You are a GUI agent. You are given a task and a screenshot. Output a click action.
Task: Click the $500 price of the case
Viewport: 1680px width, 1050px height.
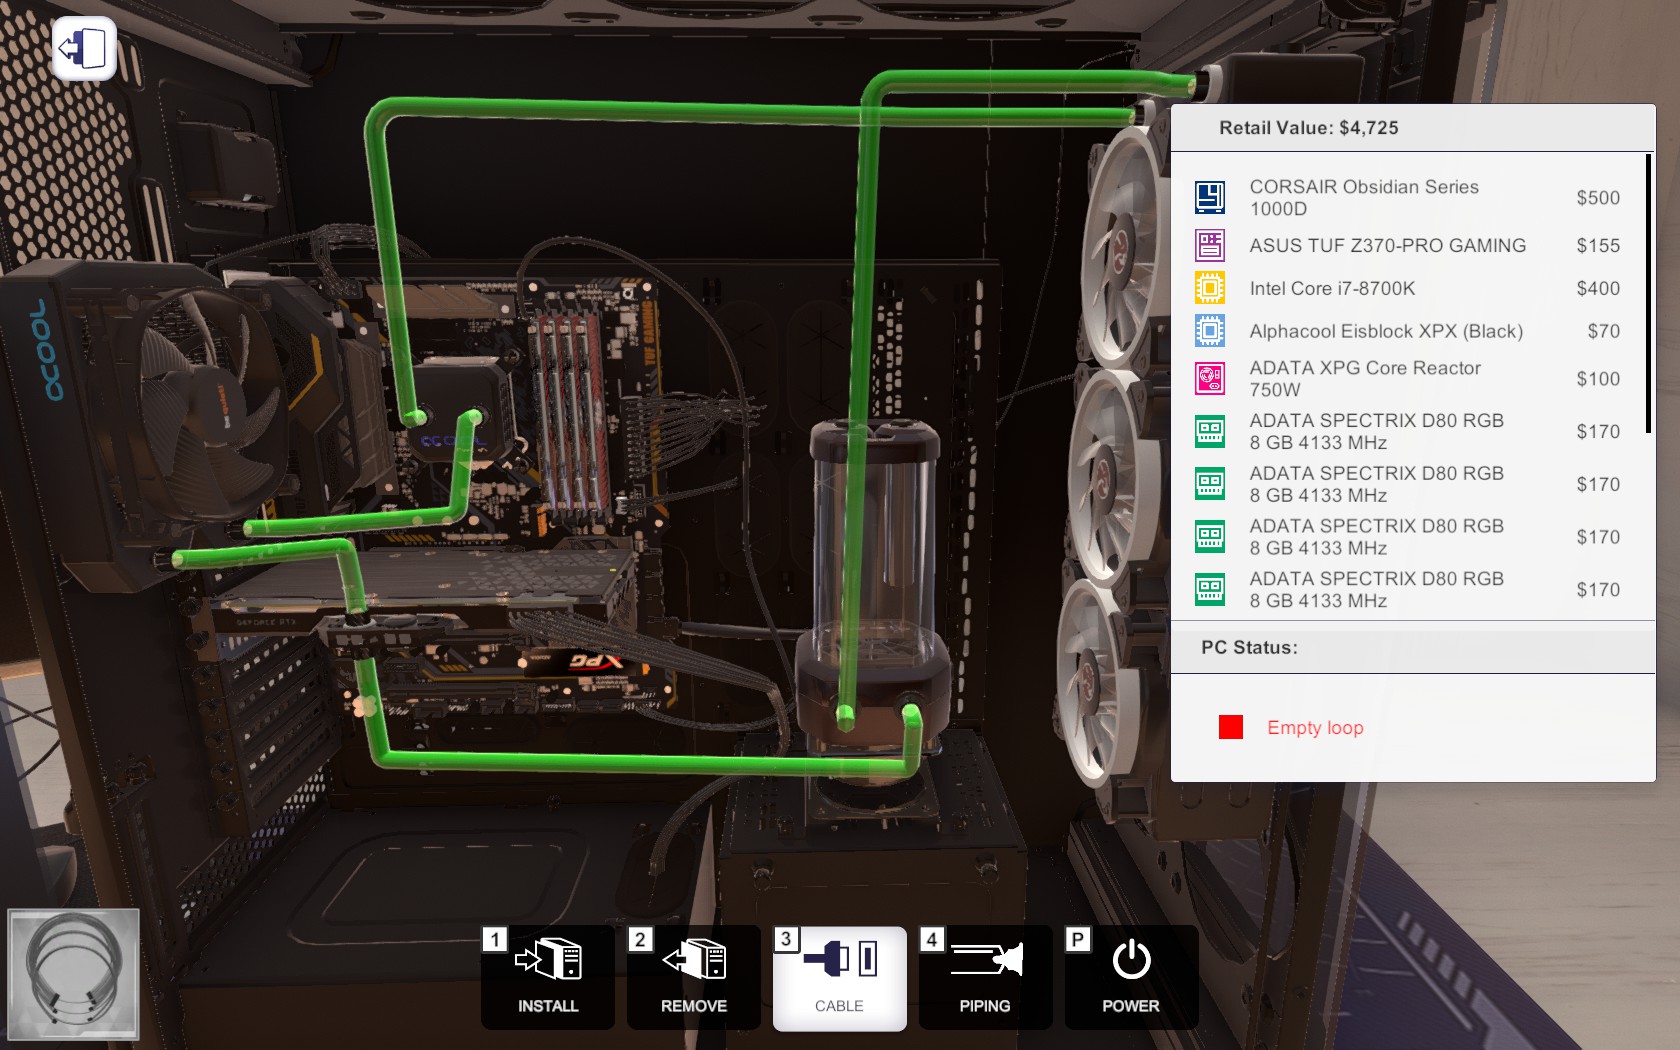click(x=1598, y=198)
